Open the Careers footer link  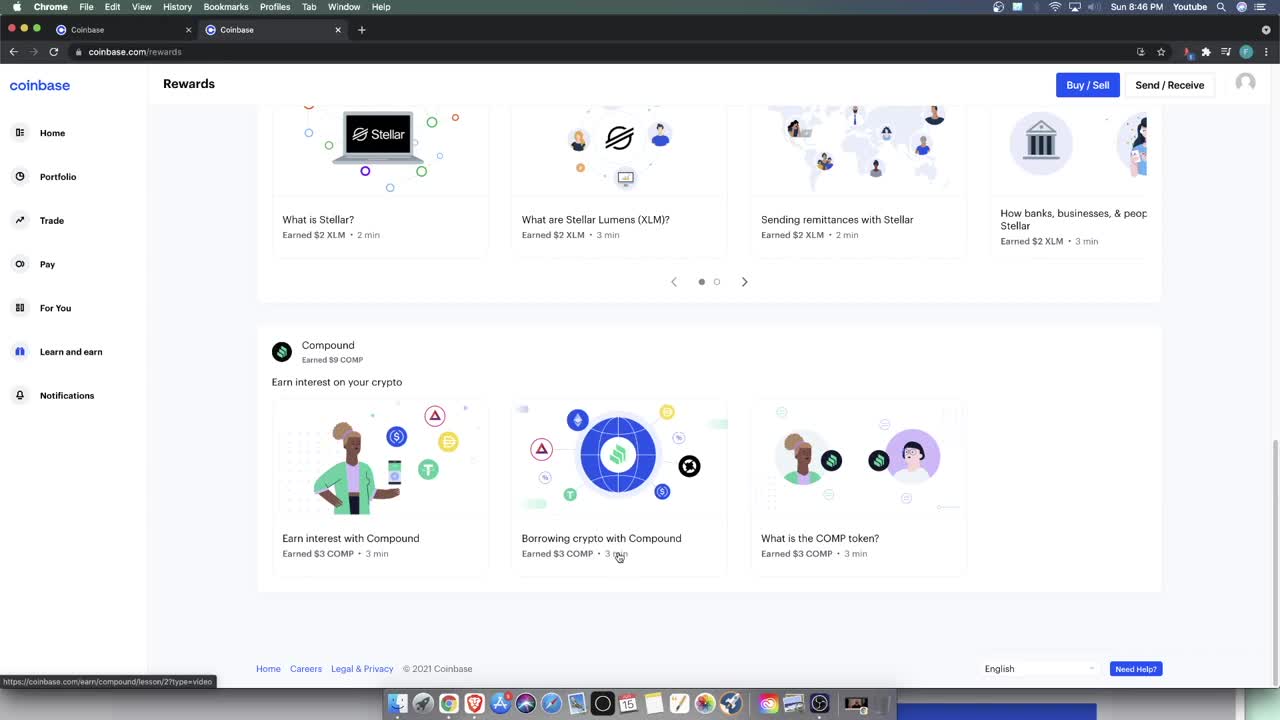pos(306,669)
